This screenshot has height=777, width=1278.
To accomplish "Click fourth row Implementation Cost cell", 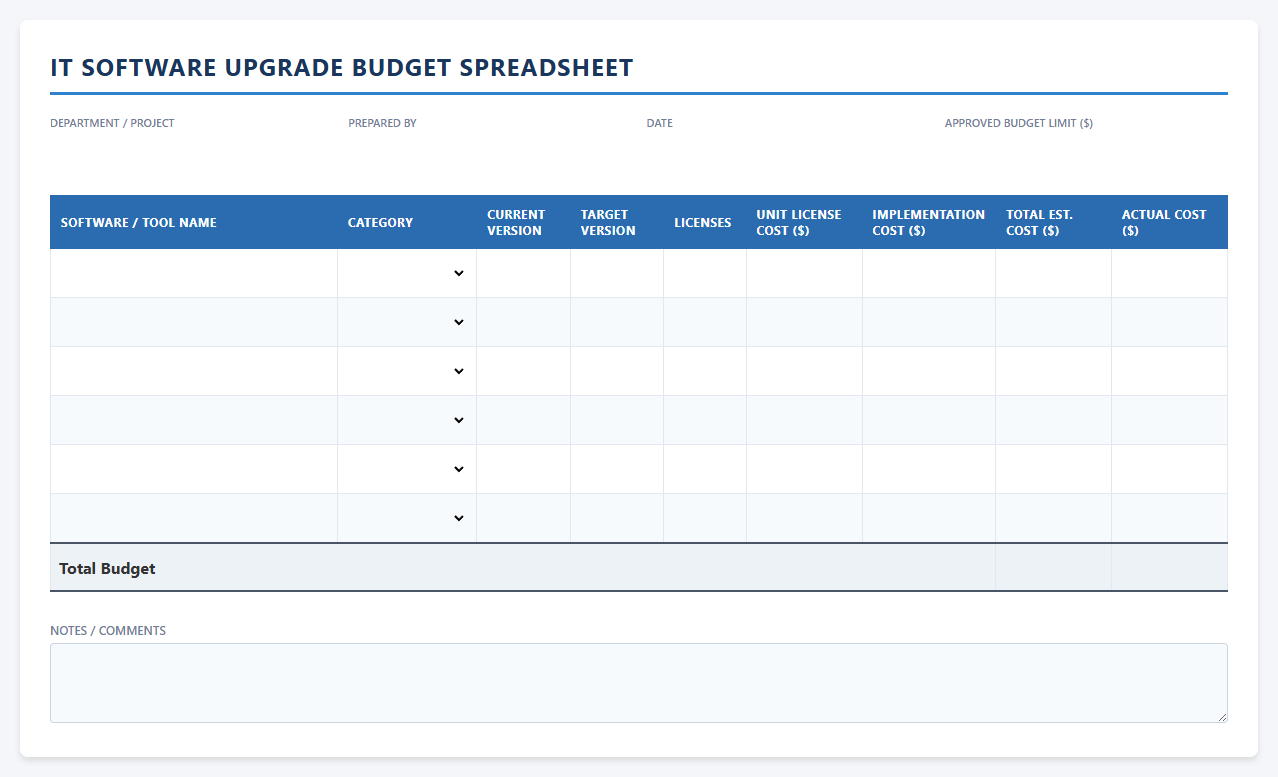I will (x=929, y=420).
